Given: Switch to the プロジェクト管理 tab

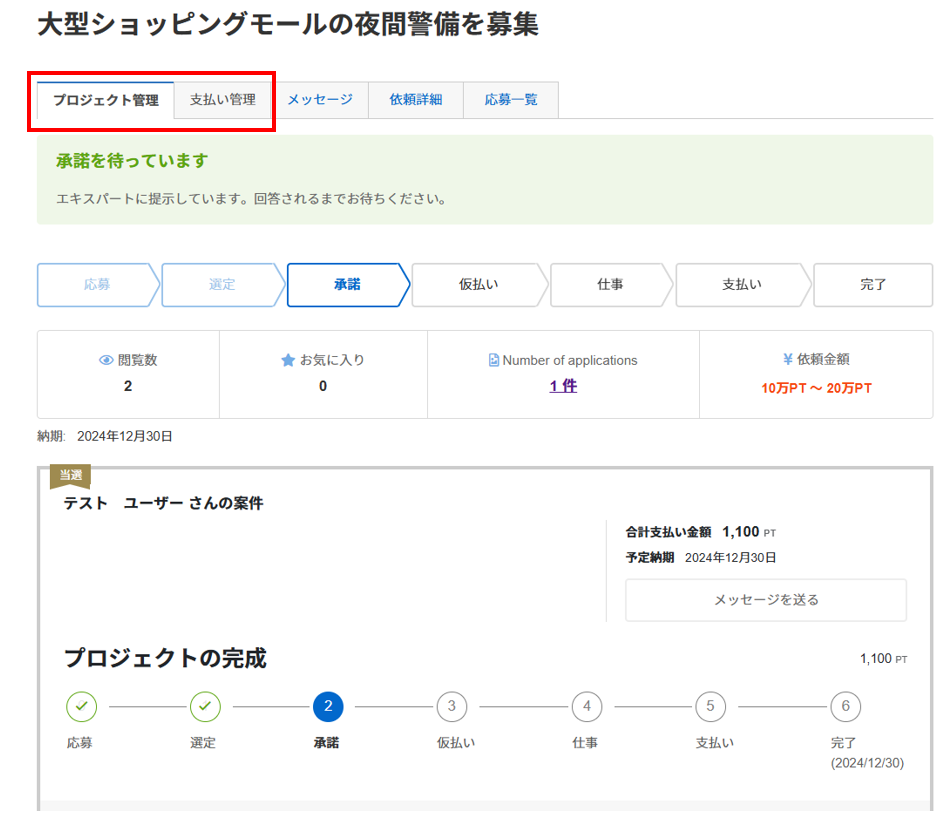Looking at the screenshot, I should pos(106,101).
